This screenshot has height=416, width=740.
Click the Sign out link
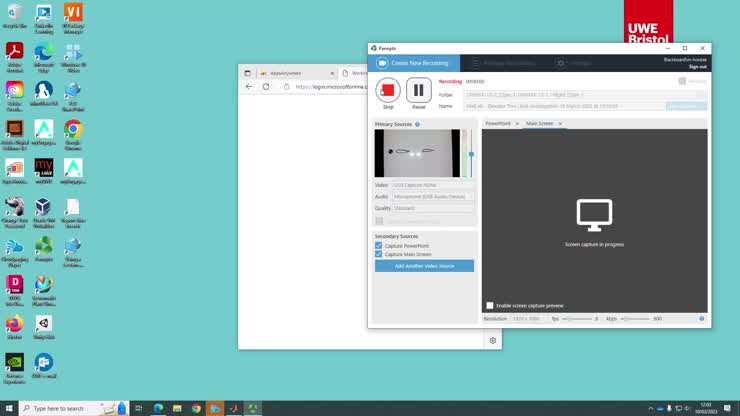698,67
